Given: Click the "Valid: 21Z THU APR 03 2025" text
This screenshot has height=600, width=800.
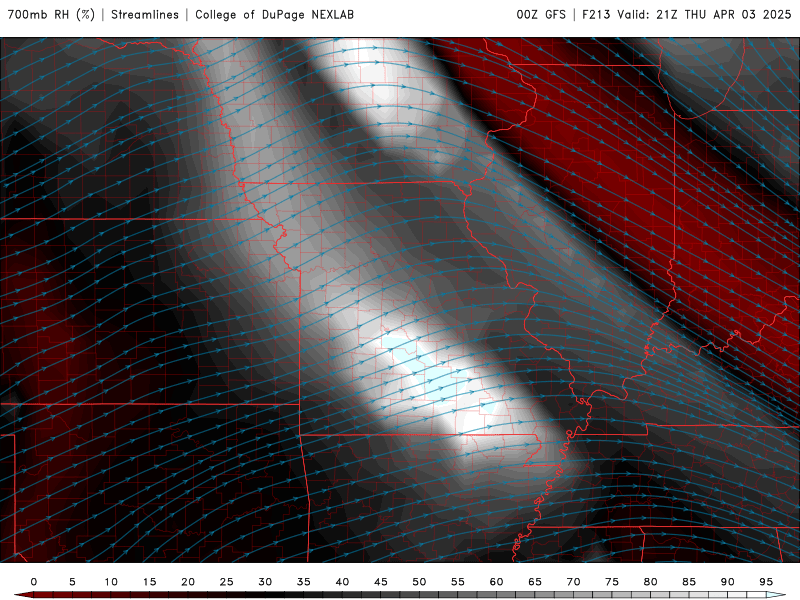Looking at the screenshot, I should tap(704, 14).
